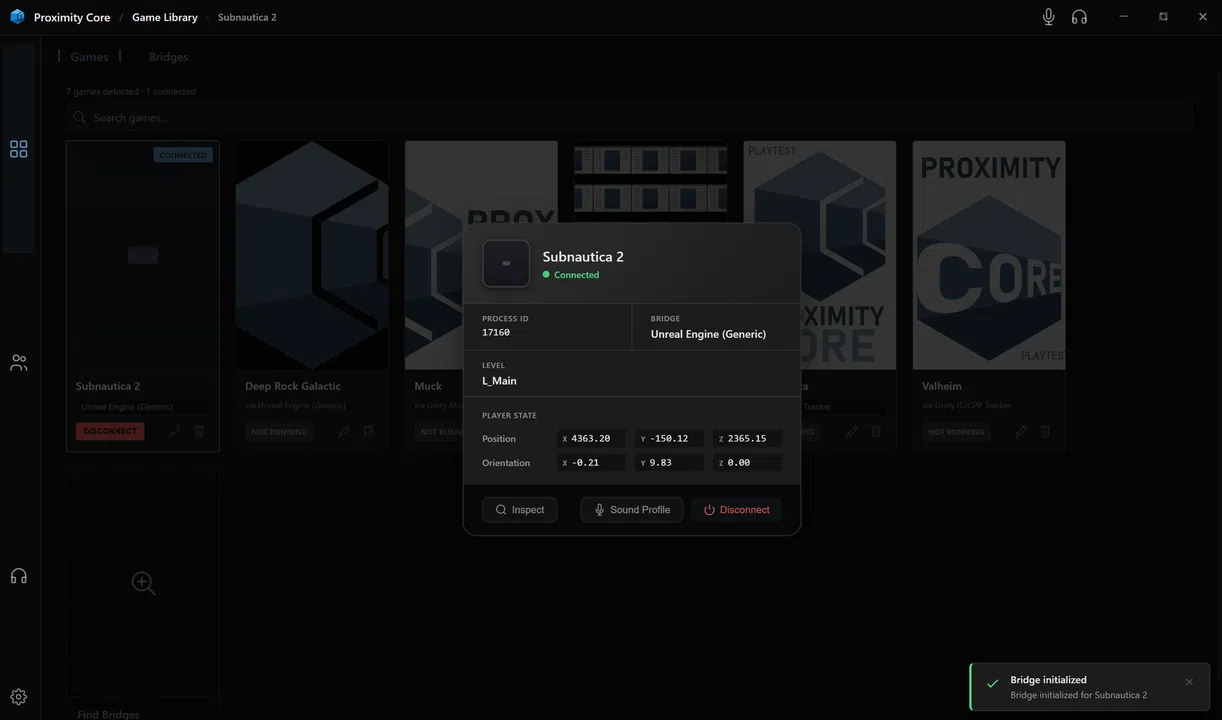This screenshot has height=720, width=1222.
Task: Click the green checkmark in notification
Action: click(992, 684)
